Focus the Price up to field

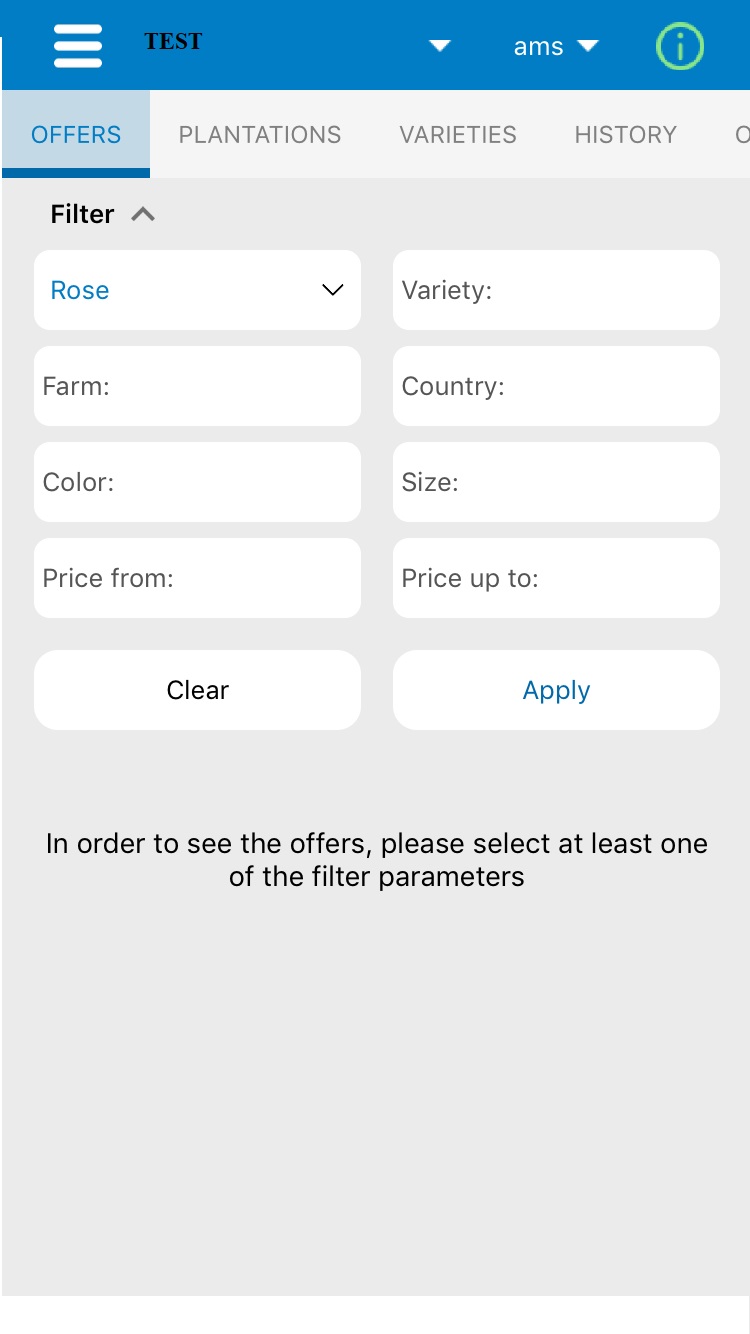point(556,578)
